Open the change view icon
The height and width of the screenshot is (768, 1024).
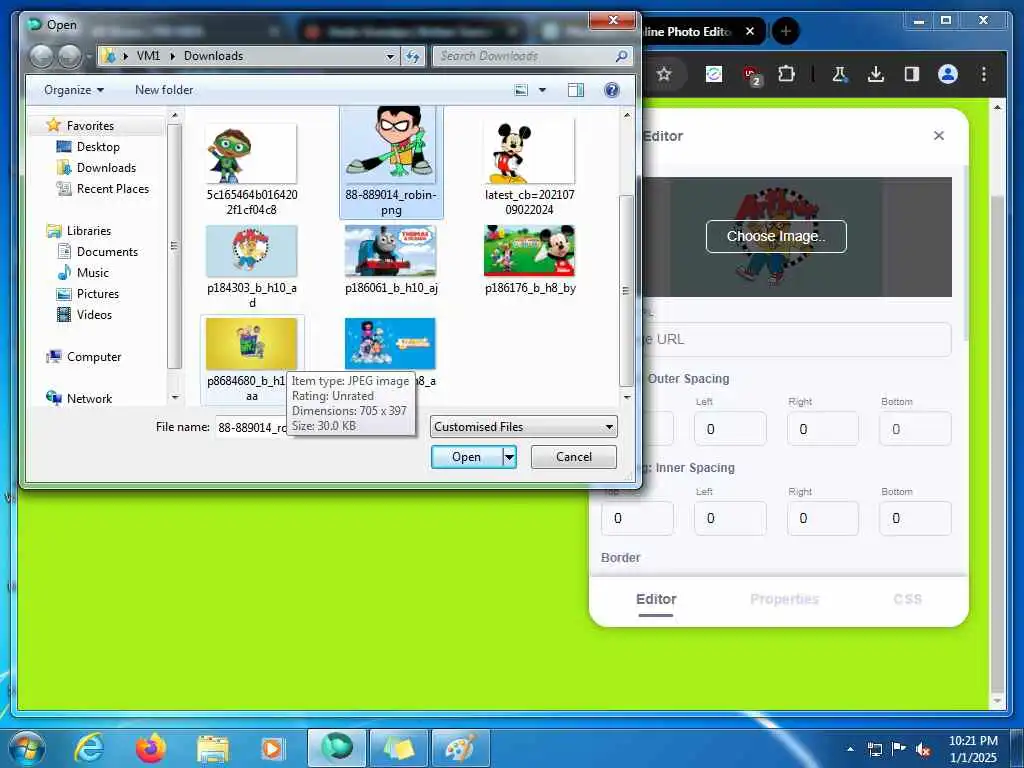click(x=521, y=90)
